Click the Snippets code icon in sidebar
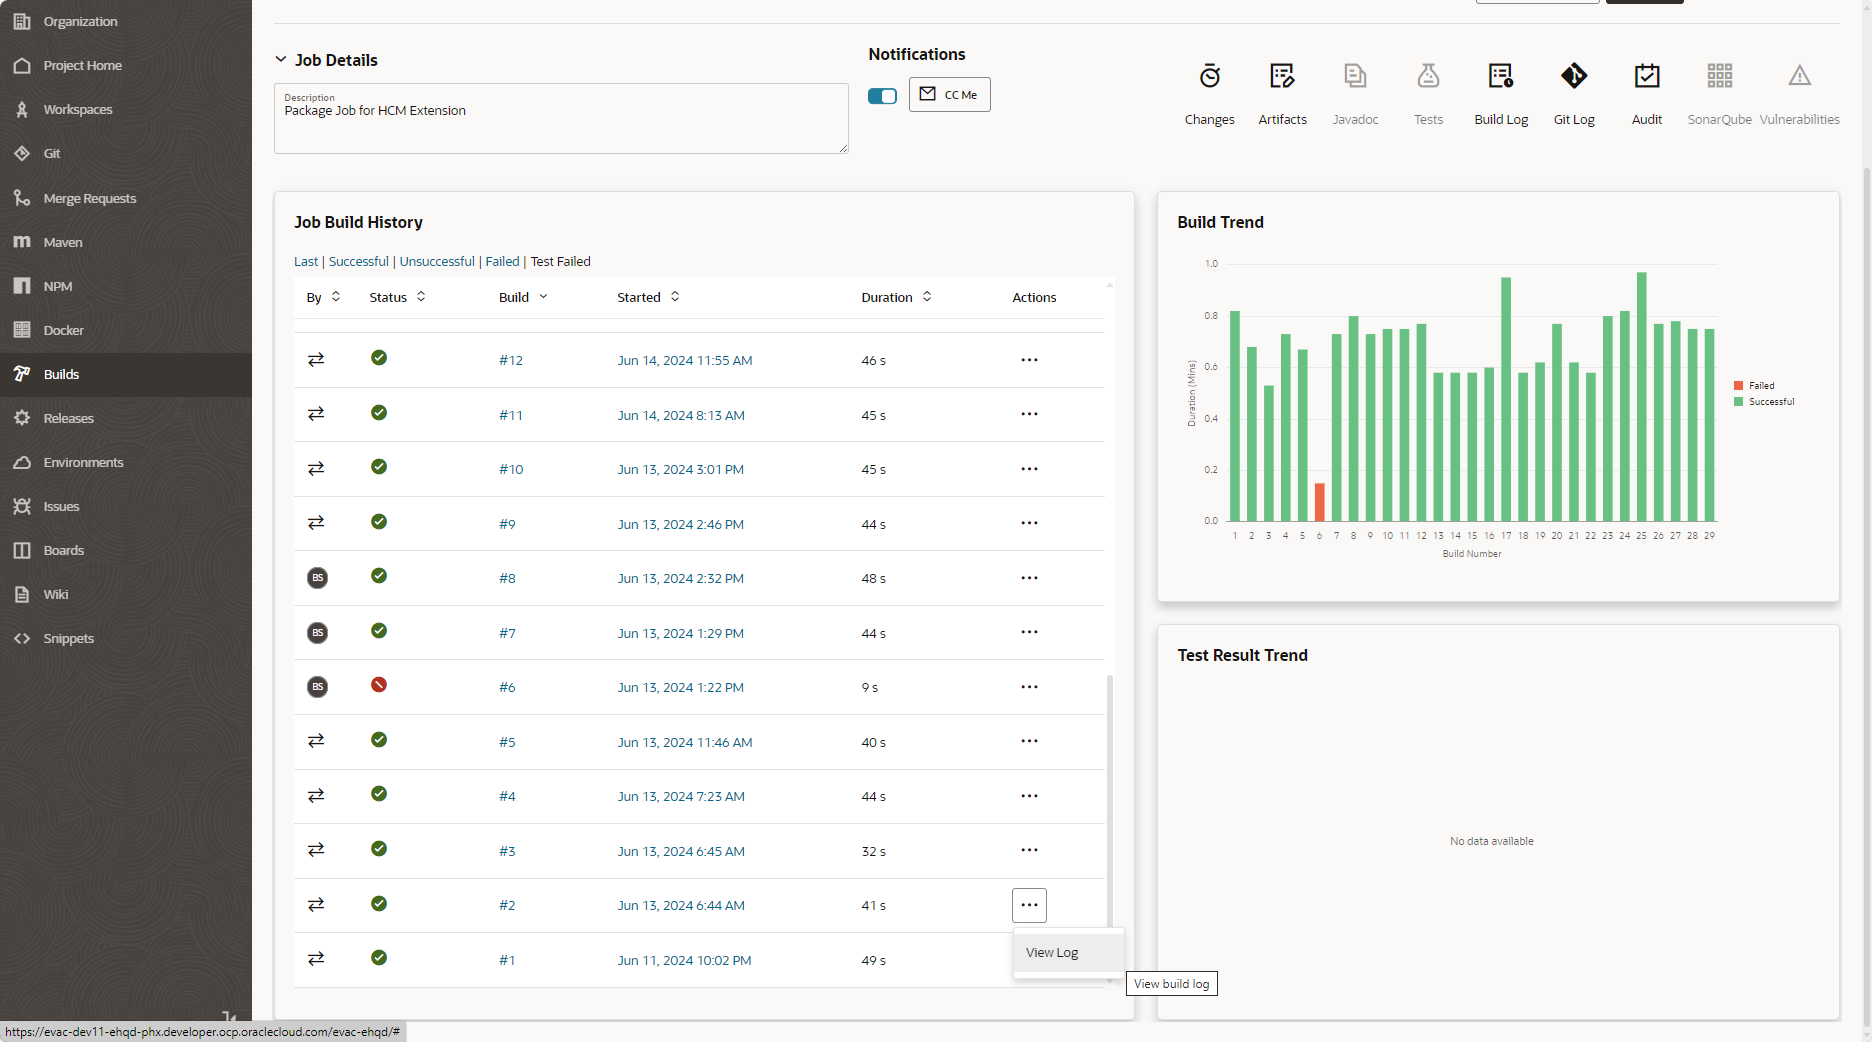Screen dimensions: 1872x1042 (x=22, y=638)
